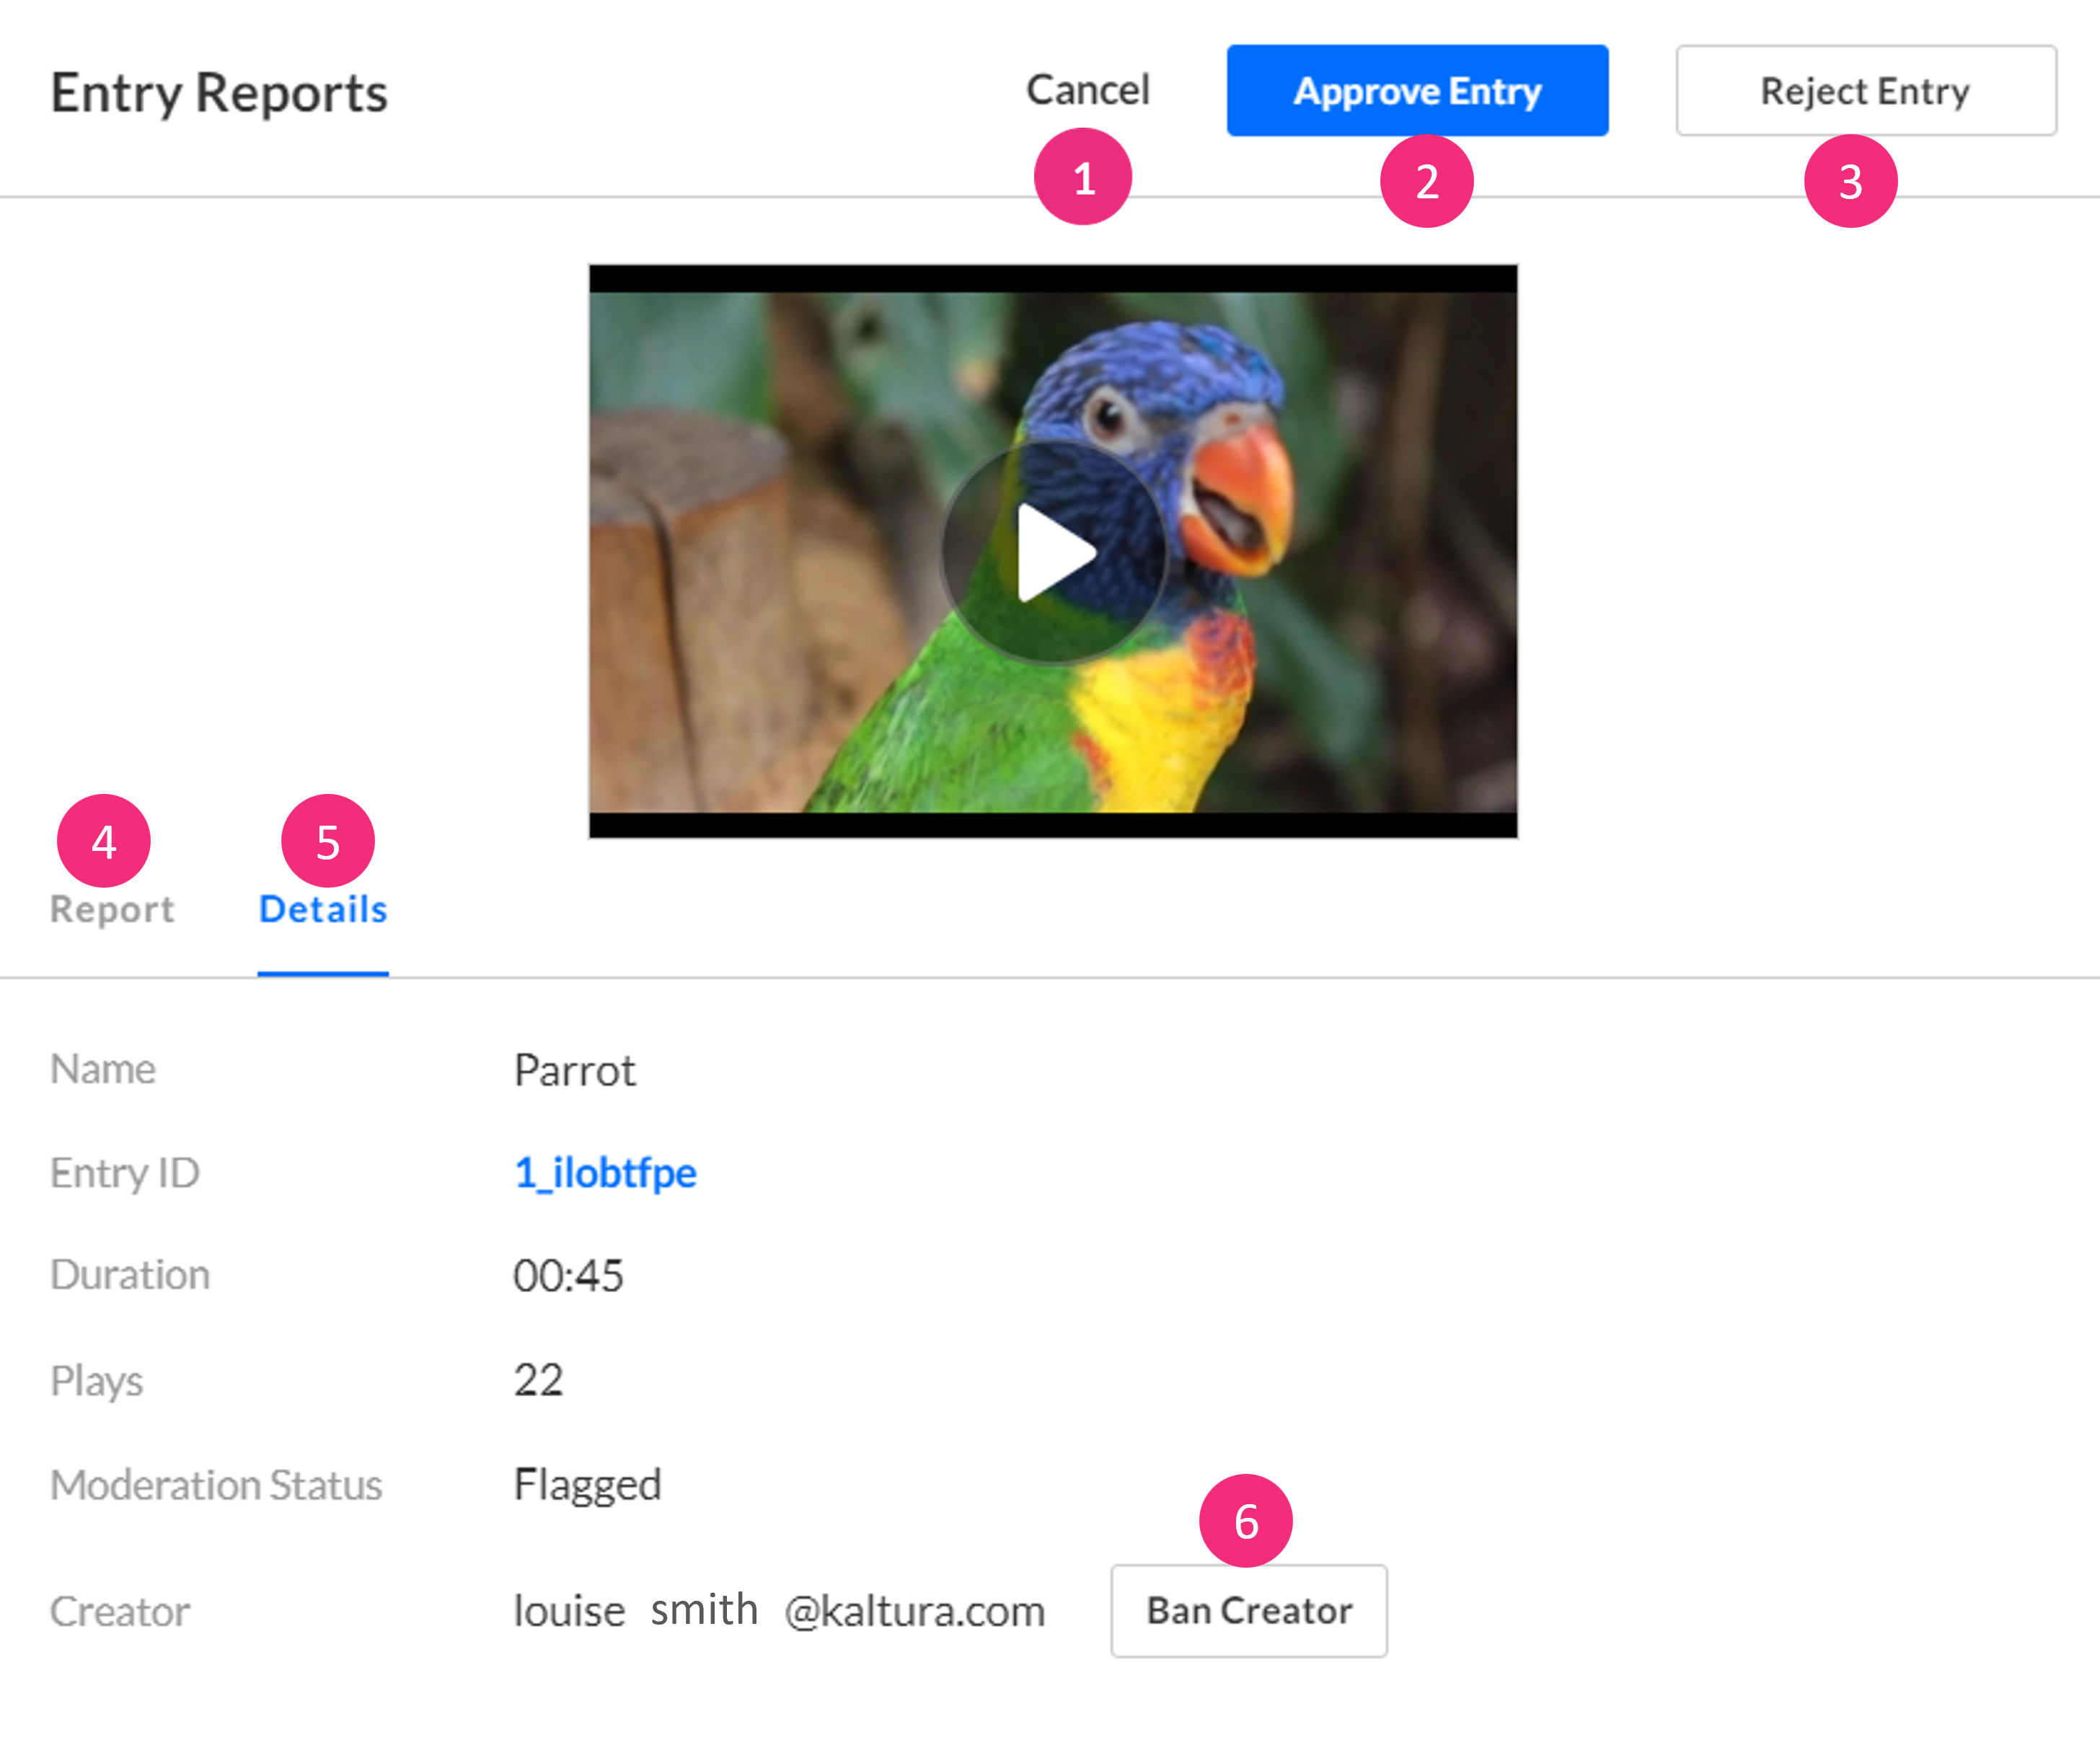Click pink callout marker number 5

(x=328, y=841)
